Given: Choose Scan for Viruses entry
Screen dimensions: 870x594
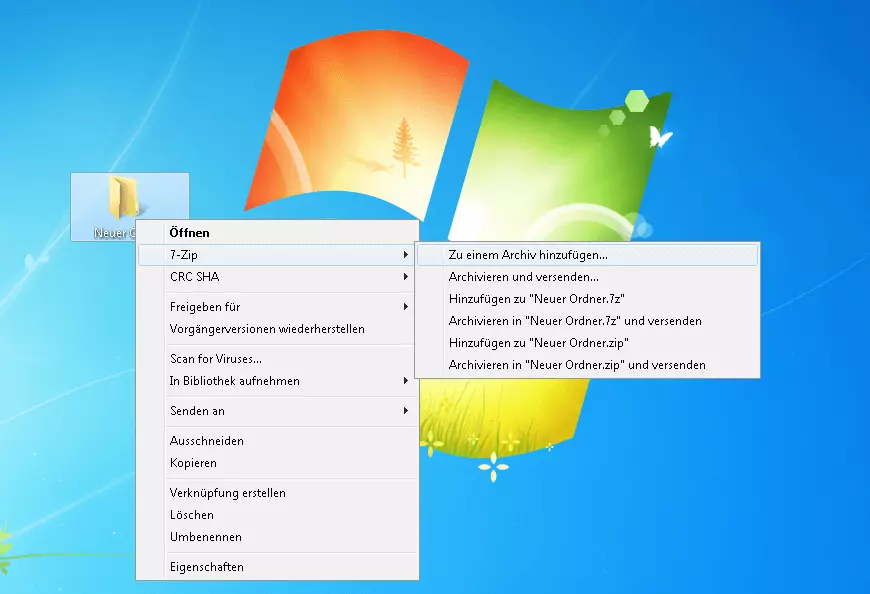Looking at the screenshot, I should 216,359.
